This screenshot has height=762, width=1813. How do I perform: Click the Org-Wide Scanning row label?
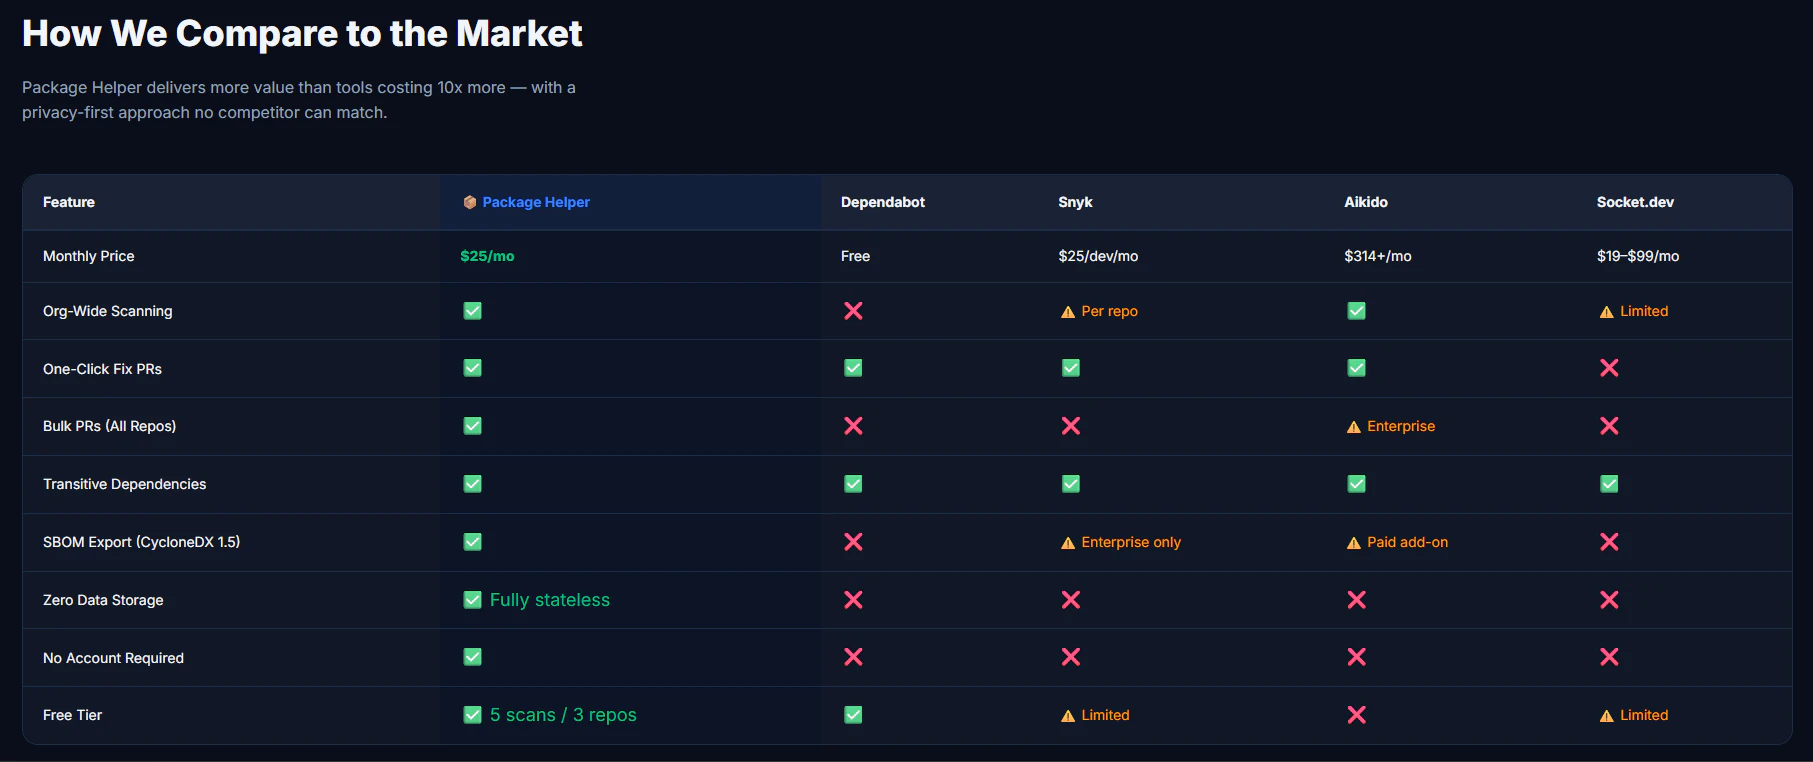107,311
